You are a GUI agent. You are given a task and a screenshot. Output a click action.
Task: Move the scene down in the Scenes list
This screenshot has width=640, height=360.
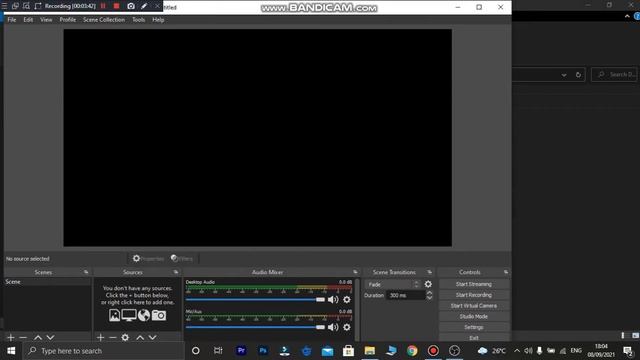click(x=50, y=338)
